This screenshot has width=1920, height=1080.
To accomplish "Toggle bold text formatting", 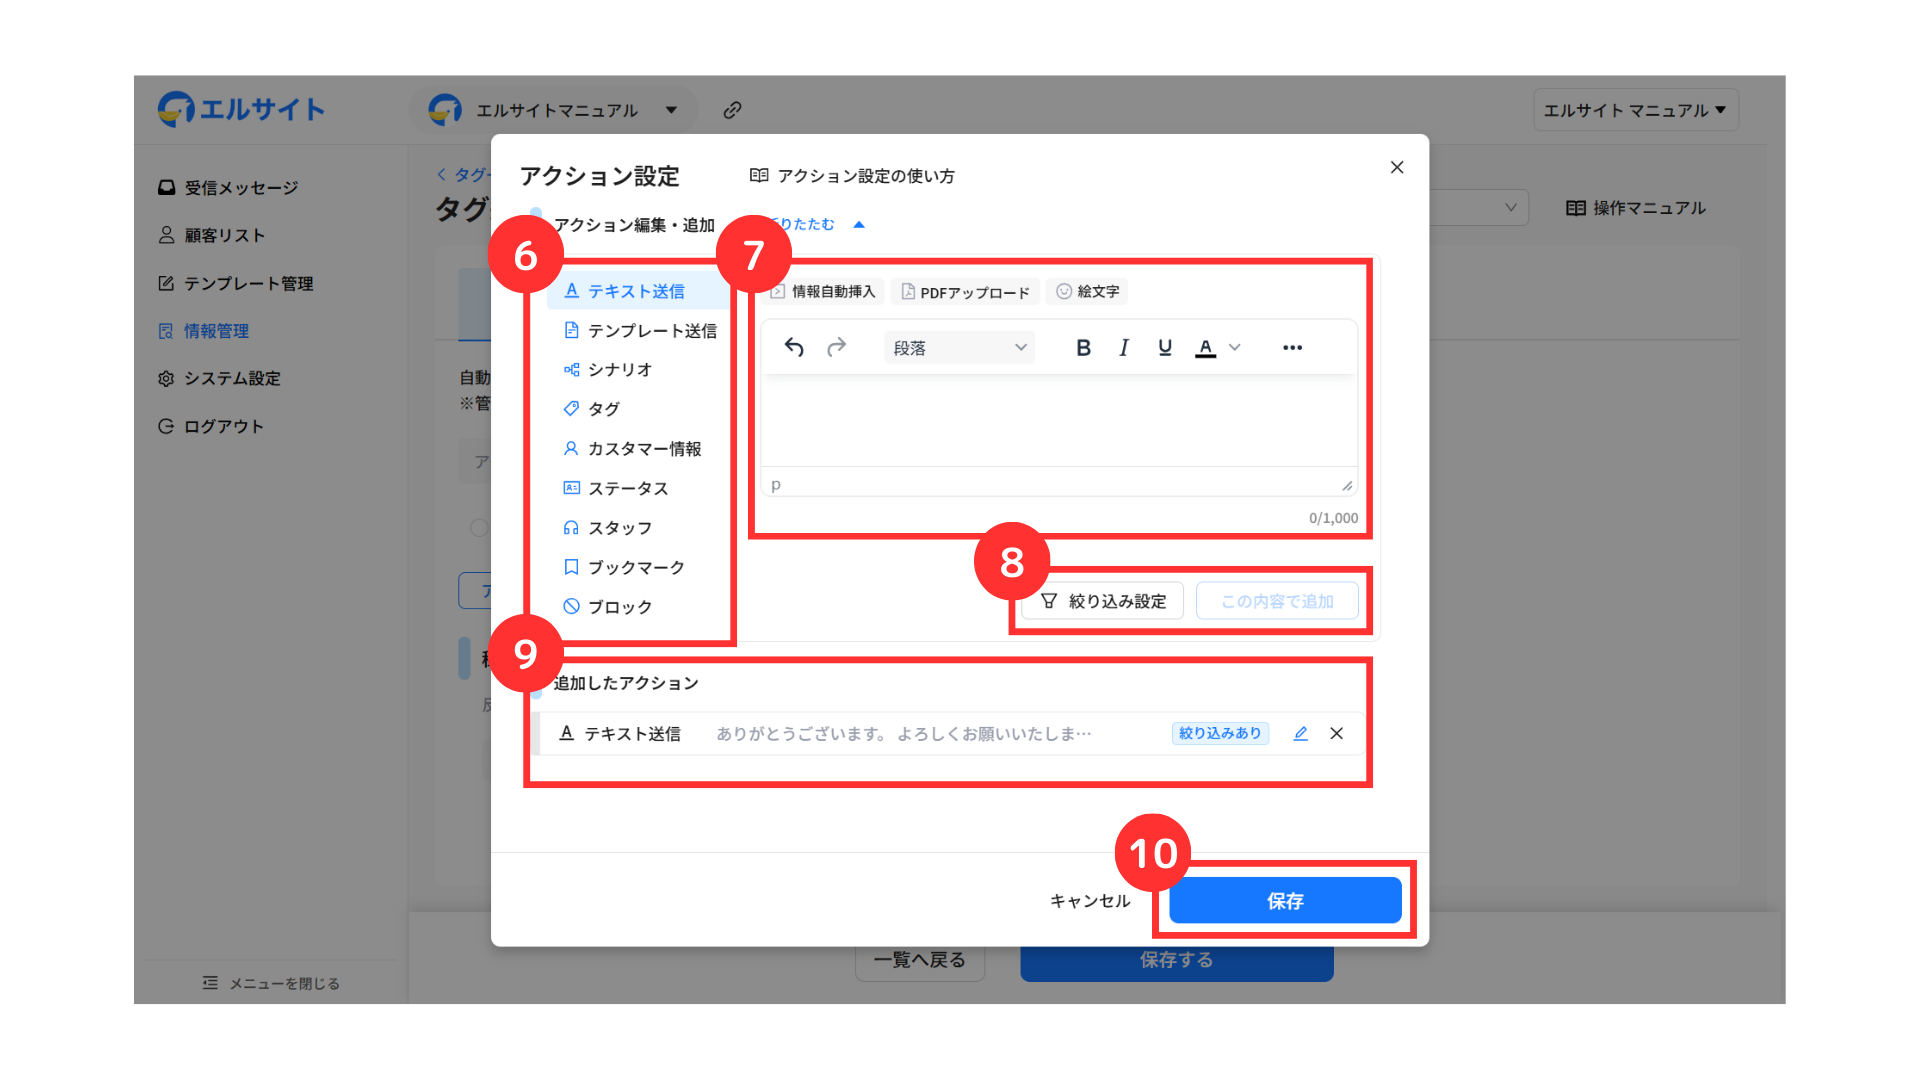I will pyautogui.click(x=1083, y=348).
